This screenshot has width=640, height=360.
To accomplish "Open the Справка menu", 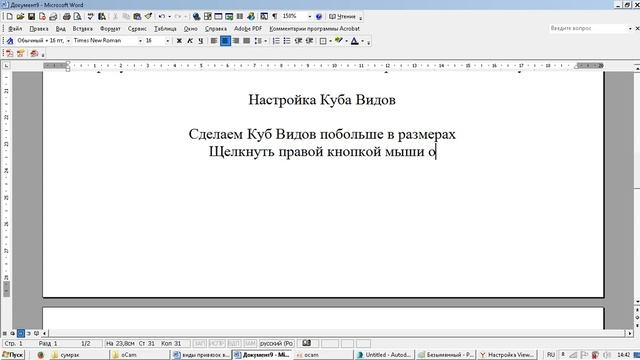I will [x=216, y=29].
